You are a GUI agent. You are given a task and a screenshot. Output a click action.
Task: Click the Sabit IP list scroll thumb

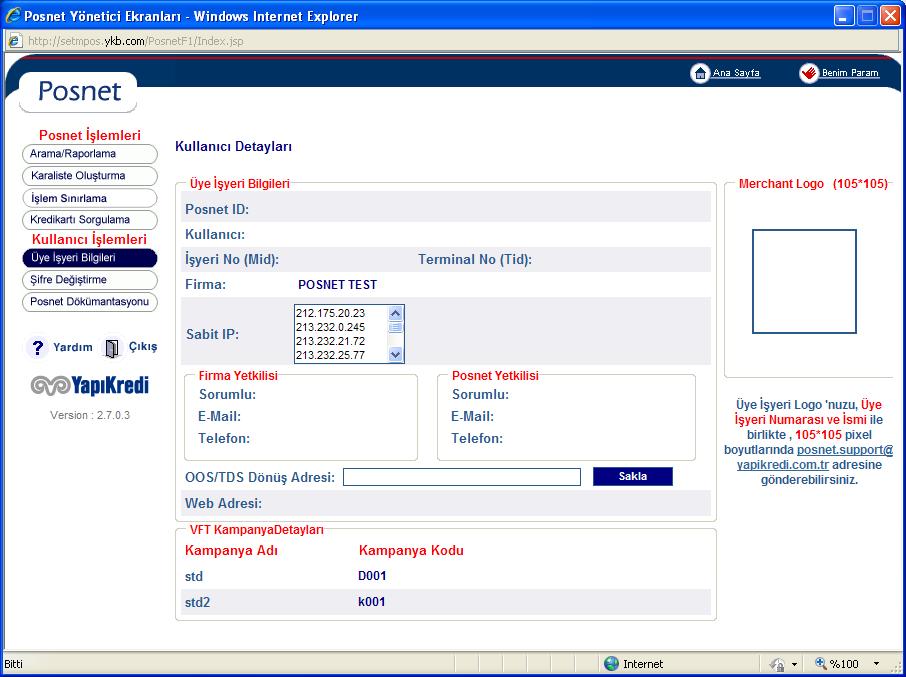point(395,328)
